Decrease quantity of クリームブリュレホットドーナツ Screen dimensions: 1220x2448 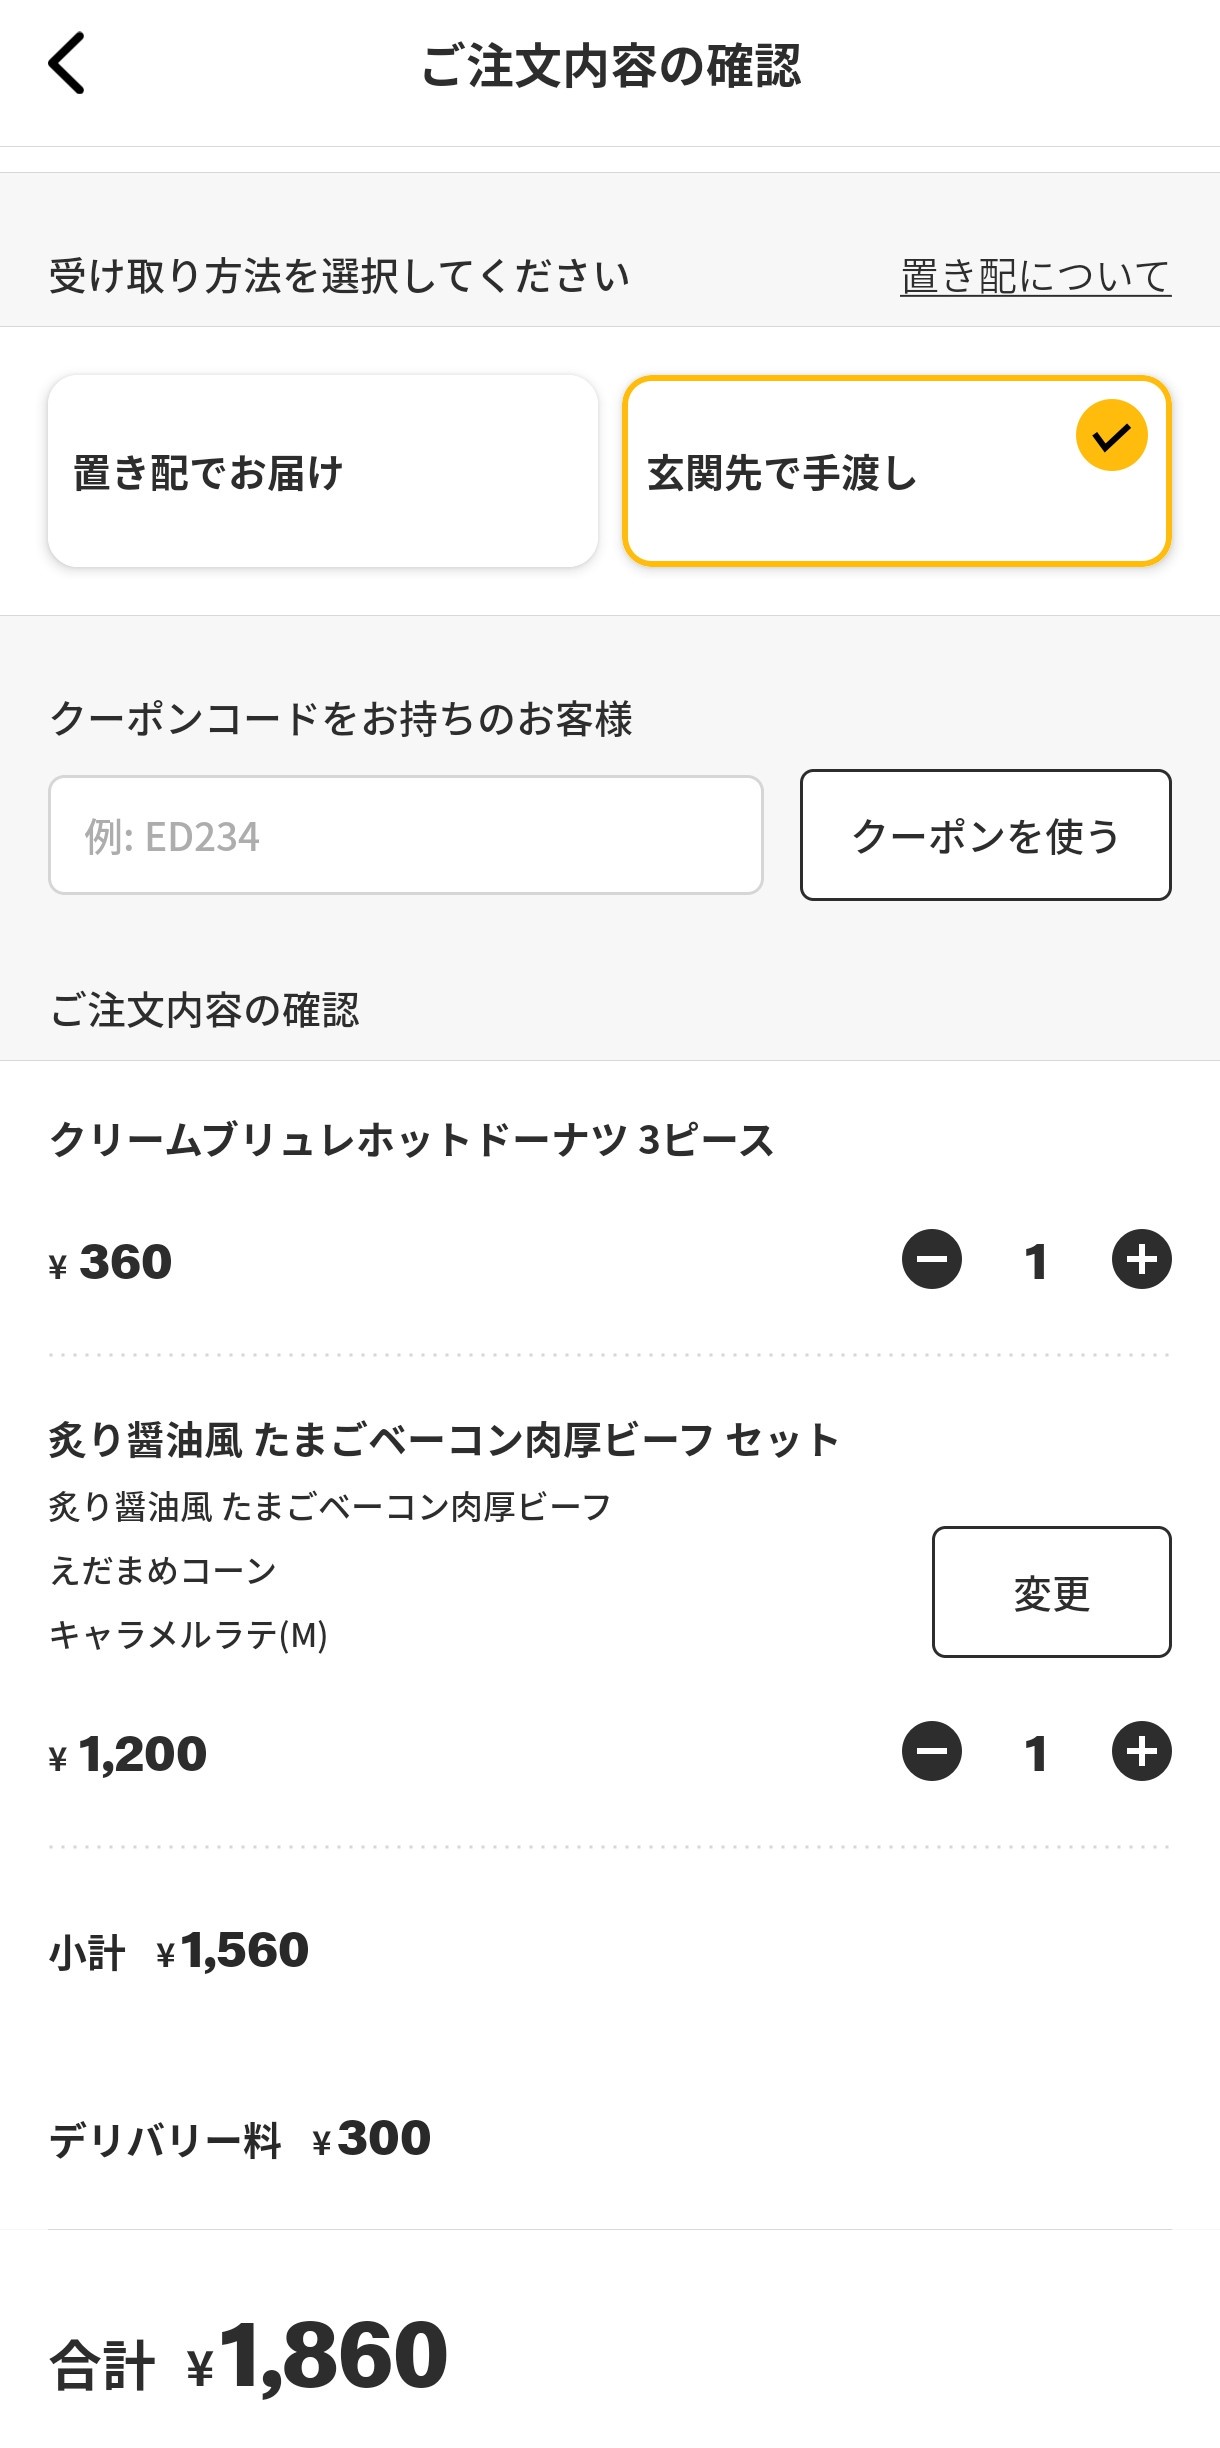pos(931,1259)
